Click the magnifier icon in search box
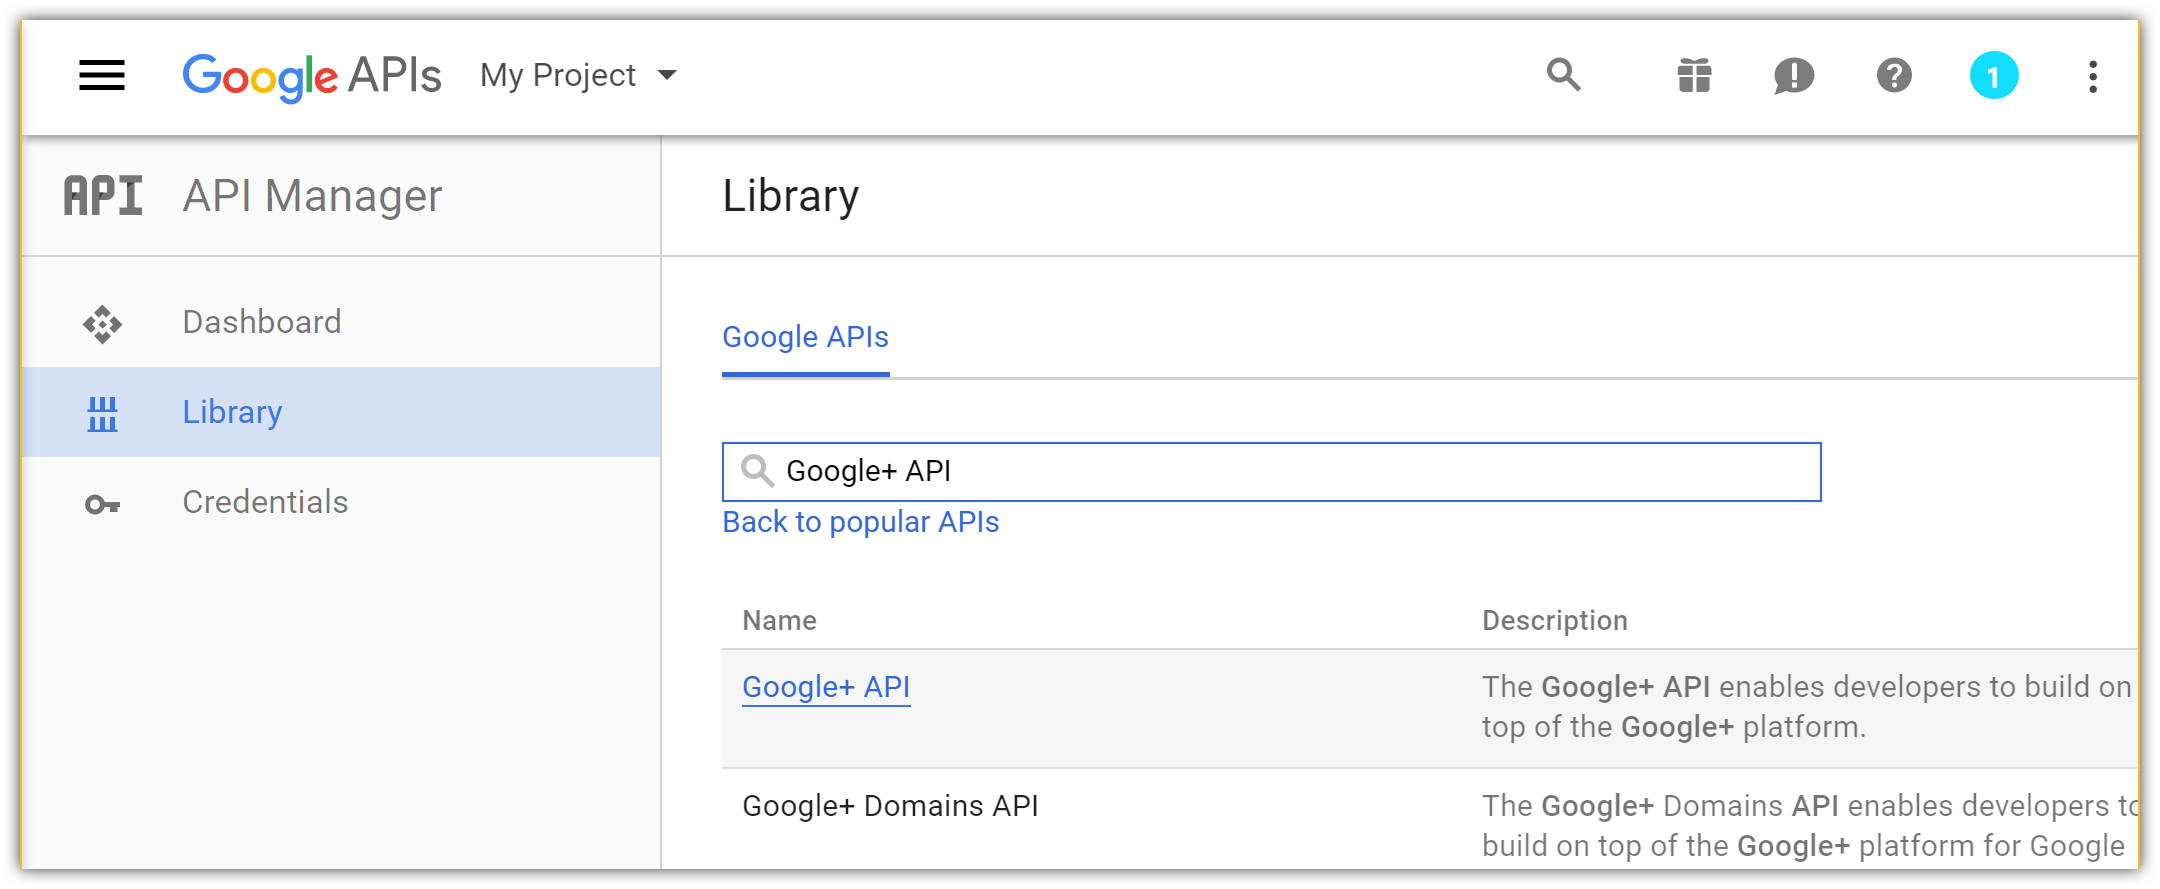This screenshot has width=2160, height=889. (x=757, y=470)
